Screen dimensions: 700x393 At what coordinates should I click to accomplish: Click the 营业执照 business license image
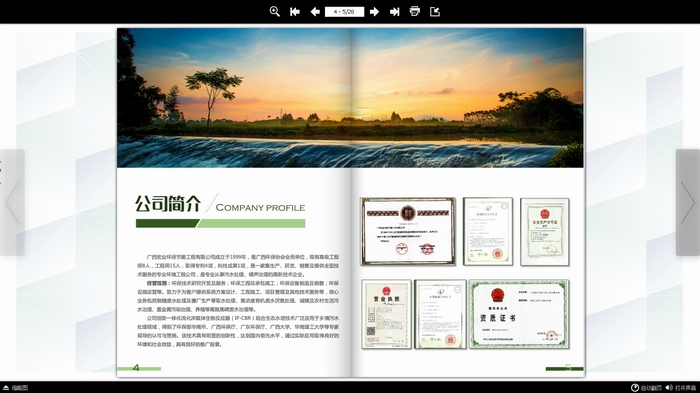point(386,314)
